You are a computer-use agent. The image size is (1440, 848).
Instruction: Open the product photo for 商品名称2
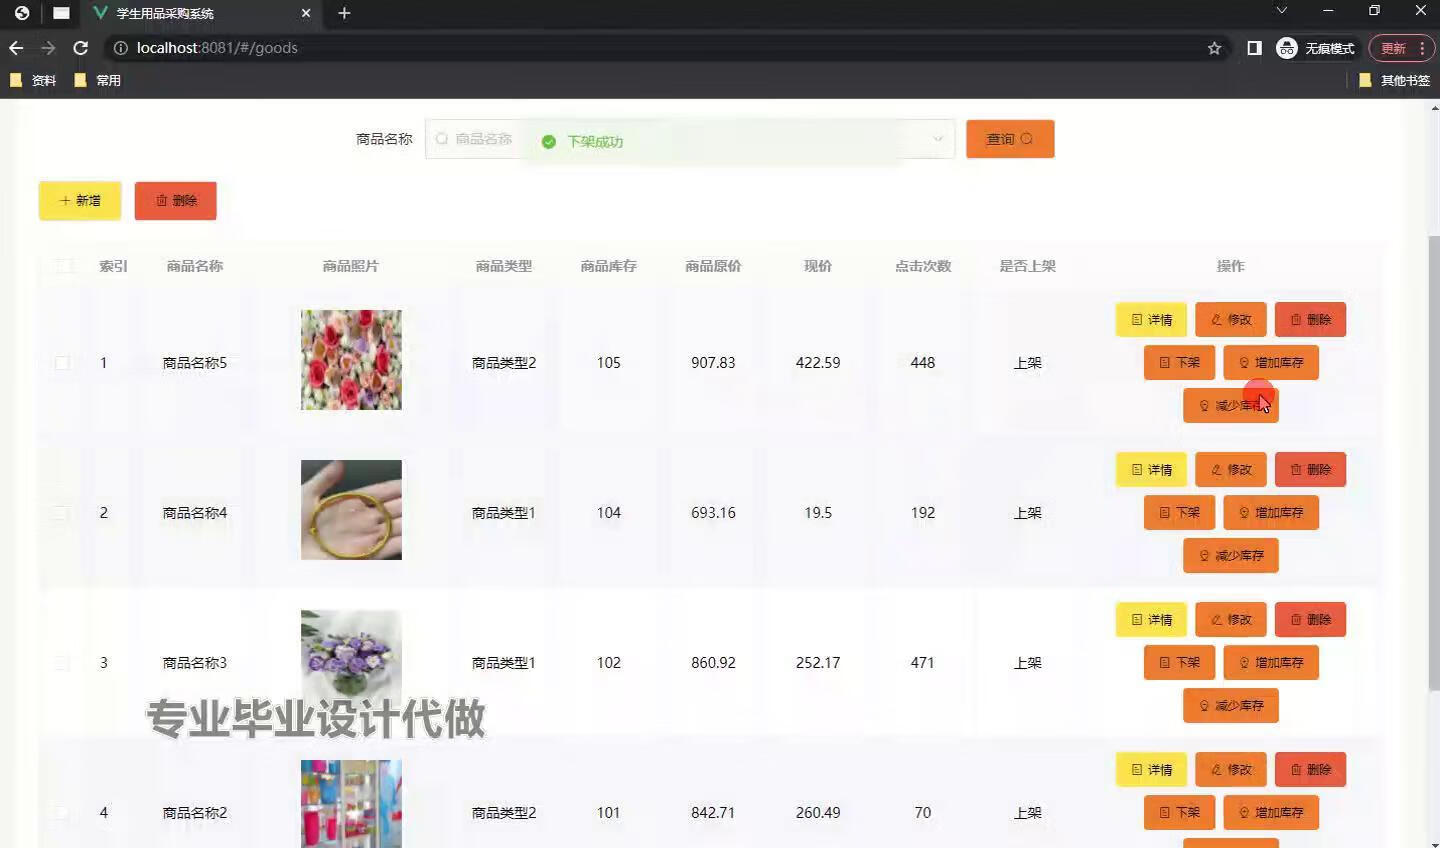[x=351, y=804]
